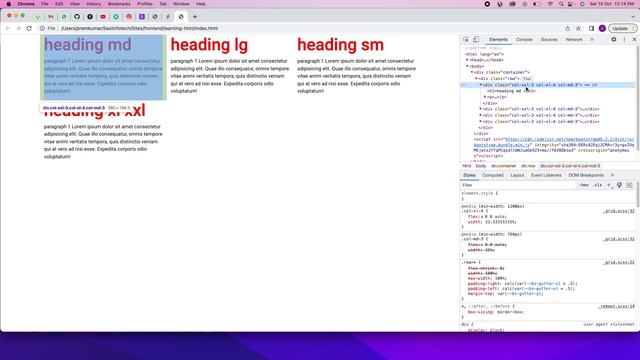Go forward in browser history
Screen dimensions: 640x360
click(18, 29)
